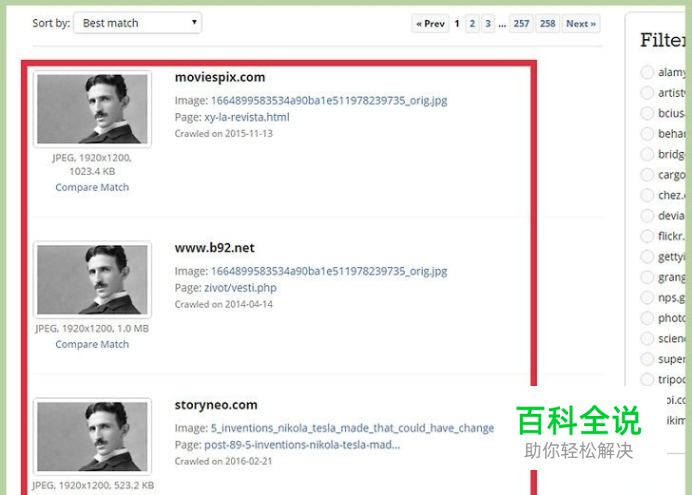The width and height of the screenshot is (692, 495).
Task: Select the behan filter radio button
Action: pos(647,133)
